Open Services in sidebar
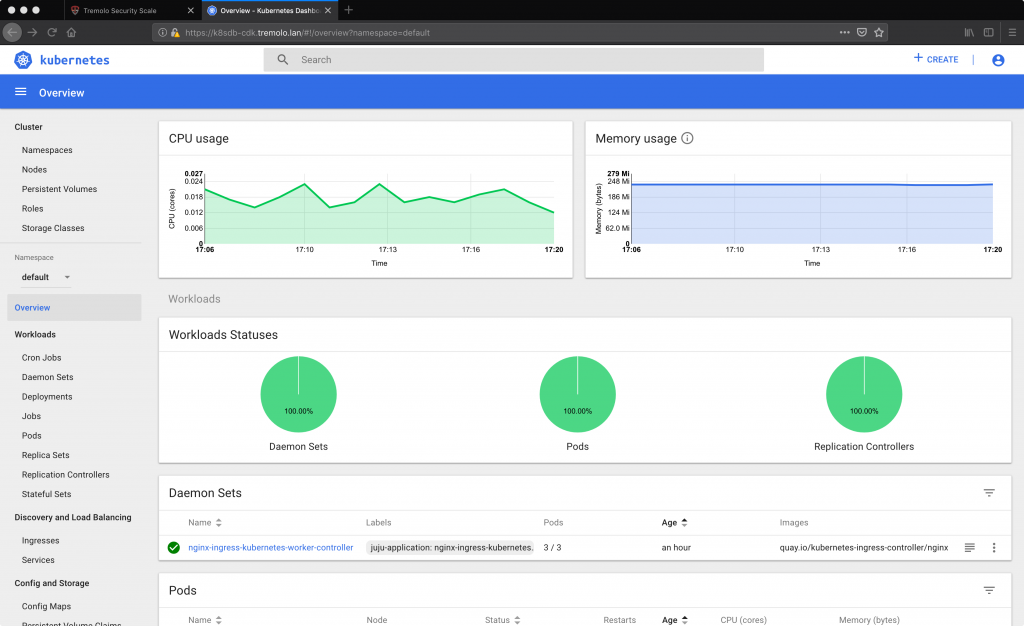The image size is (1024, 626). pos(38,560)
